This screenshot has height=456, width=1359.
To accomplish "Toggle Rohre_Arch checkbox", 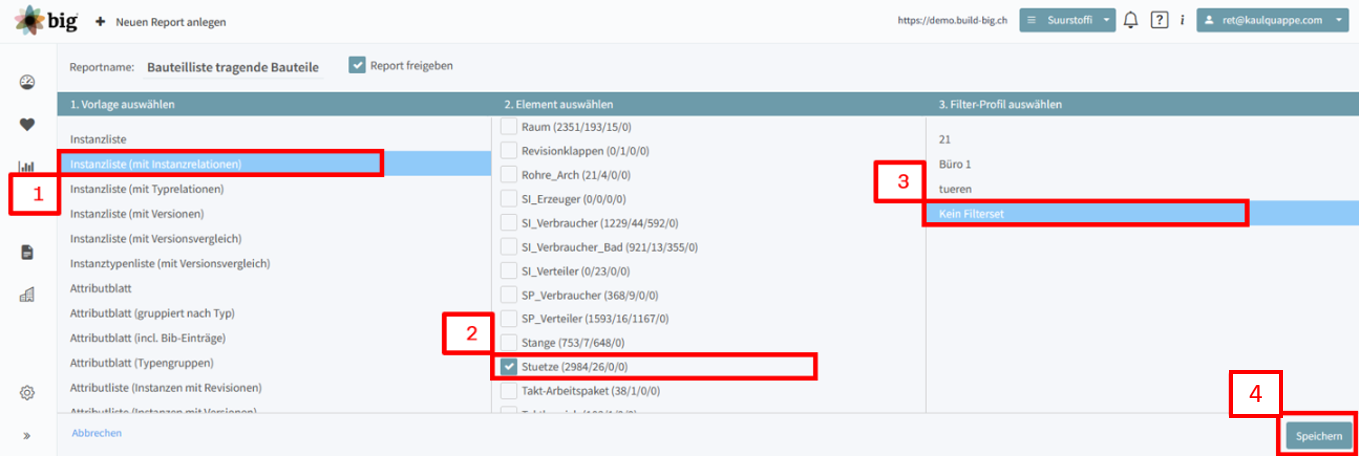I will click(509, 175).
